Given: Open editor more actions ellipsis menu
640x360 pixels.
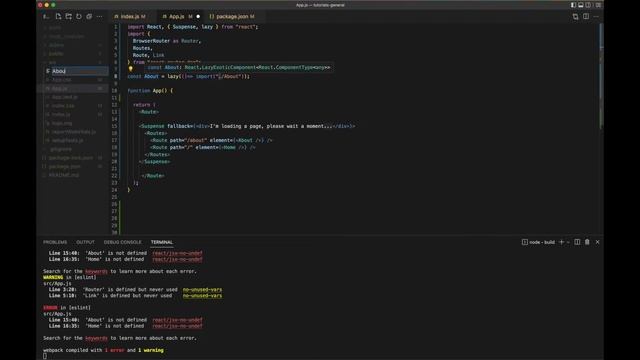Looking at the screenshot, I should [596, 16].
